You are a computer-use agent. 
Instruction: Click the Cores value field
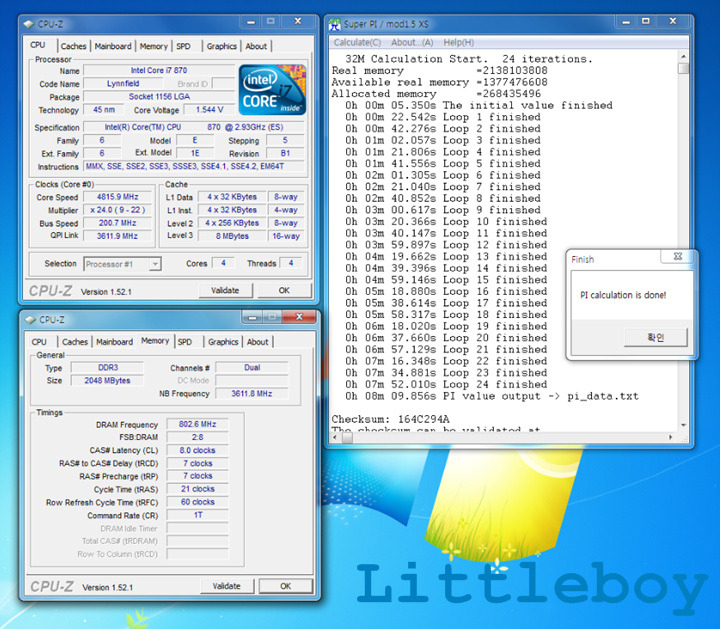(223, 264)
